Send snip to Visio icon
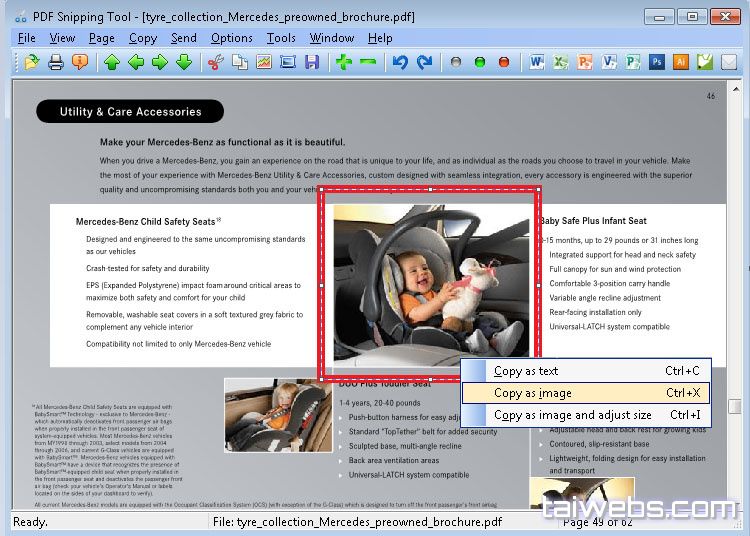 609,62
